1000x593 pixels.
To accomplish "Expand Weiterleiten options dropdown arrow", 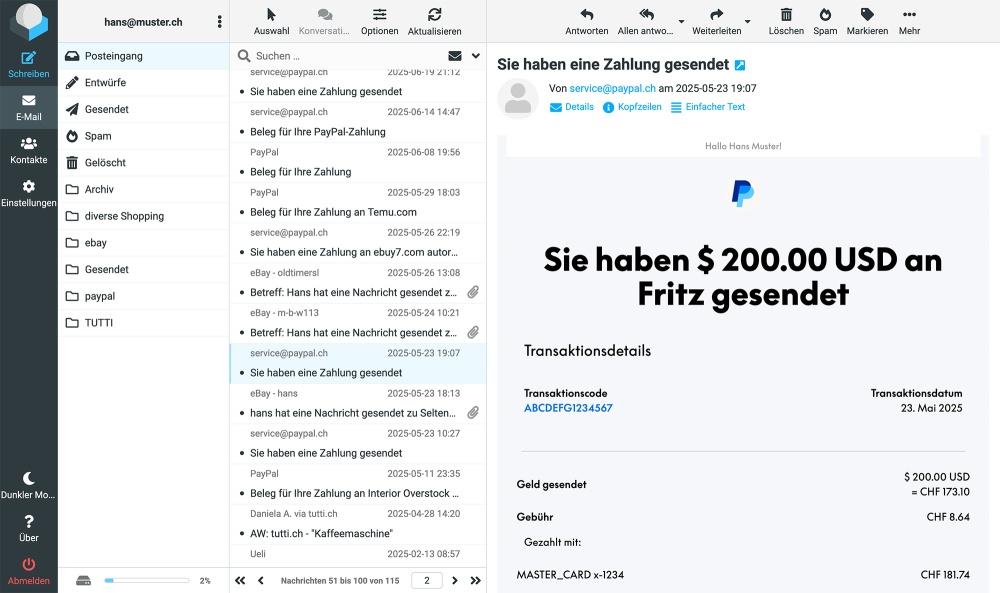I will (x=747, y=22).
